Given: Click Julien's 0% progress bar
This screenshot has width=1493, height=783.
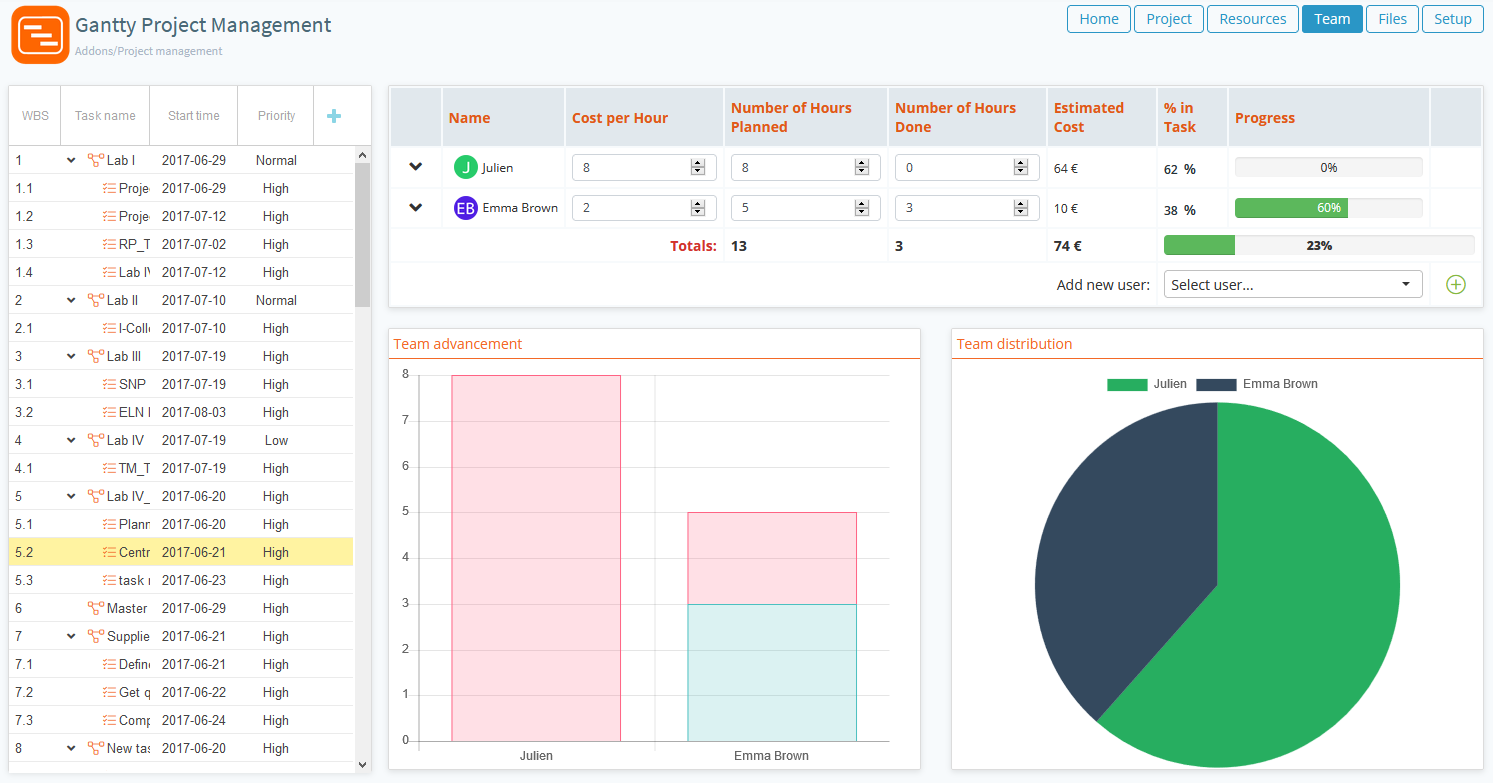Looking at the screenshot, I should click(x=1328, y=168).
